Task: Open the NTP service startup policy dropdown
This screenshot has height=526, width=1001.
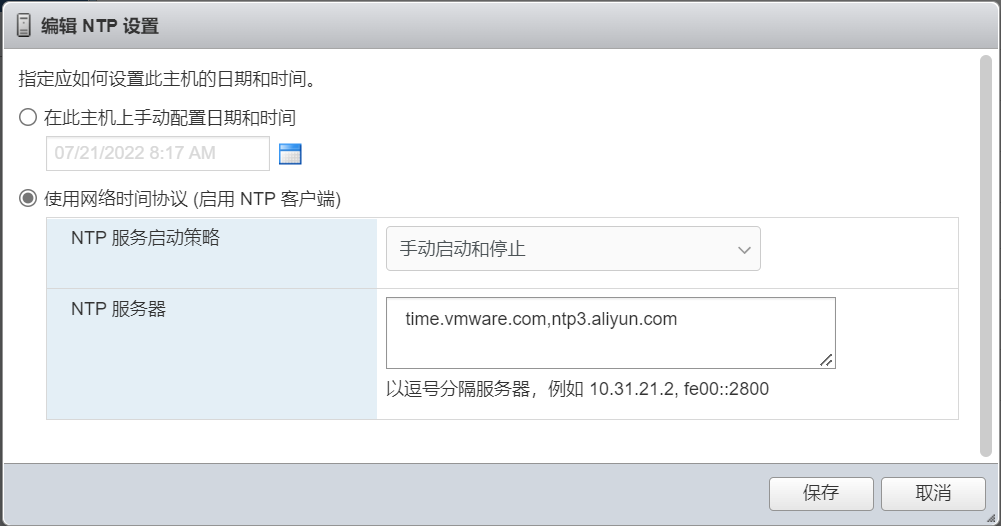Action: [573, 249]
